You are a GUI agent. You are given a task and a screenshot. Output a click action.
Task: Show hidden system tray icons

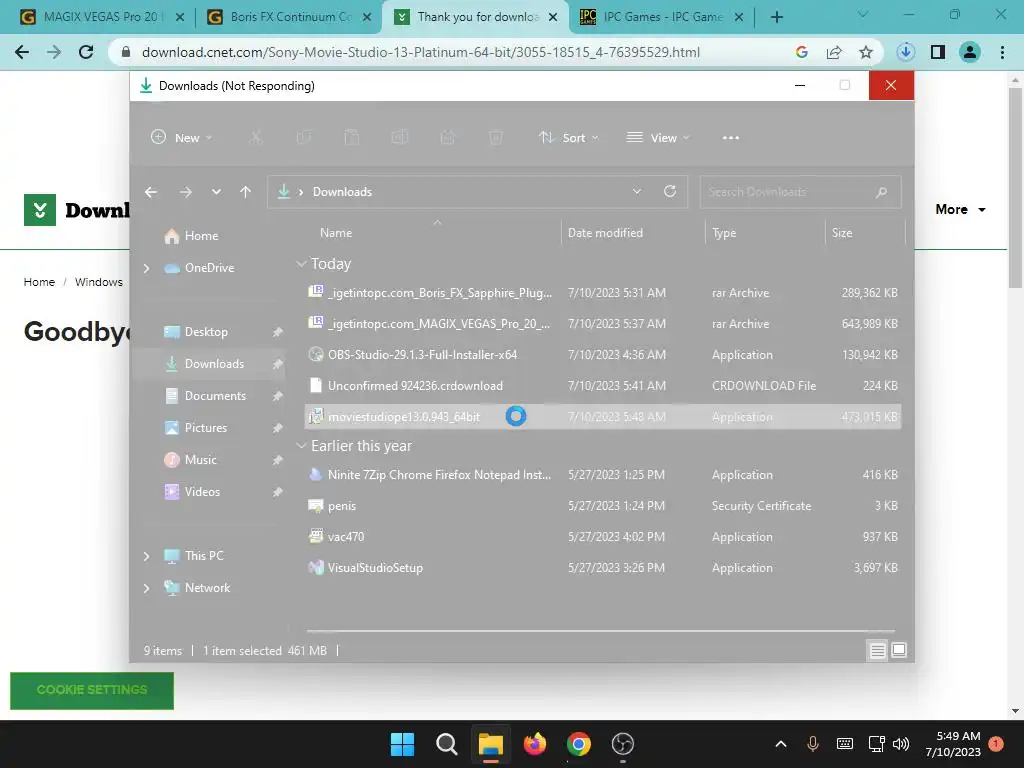(x=780, y=744)
